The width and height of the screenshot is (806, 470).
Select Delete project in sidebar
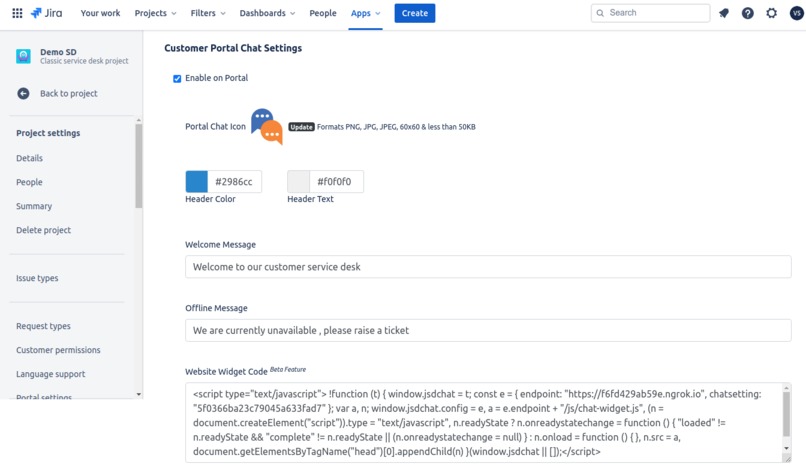pos(43,230)
